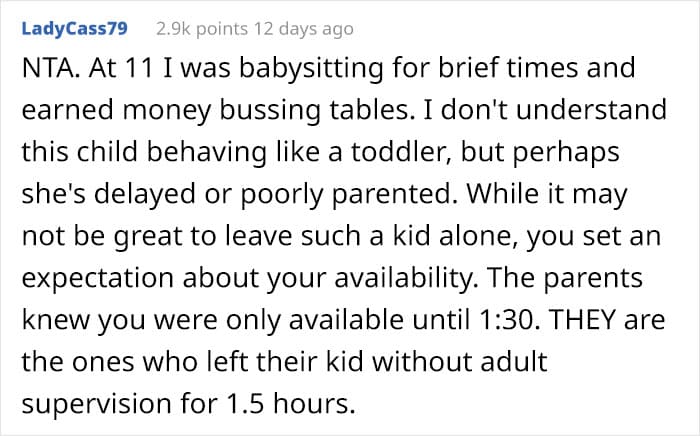The width and height of the screenshot is (700, 436).
Task: Click the word delayed in the comment
Action: pos(145,194)
